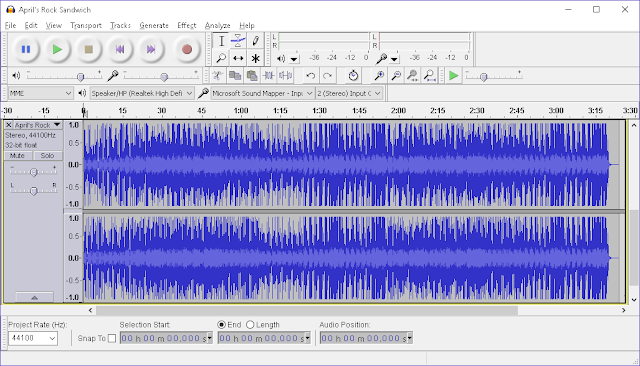Image resolution: width=640 pixels, height=366 pixels.
Task: Open the MME audio host dropdown
Action: [x=40, y=93]
